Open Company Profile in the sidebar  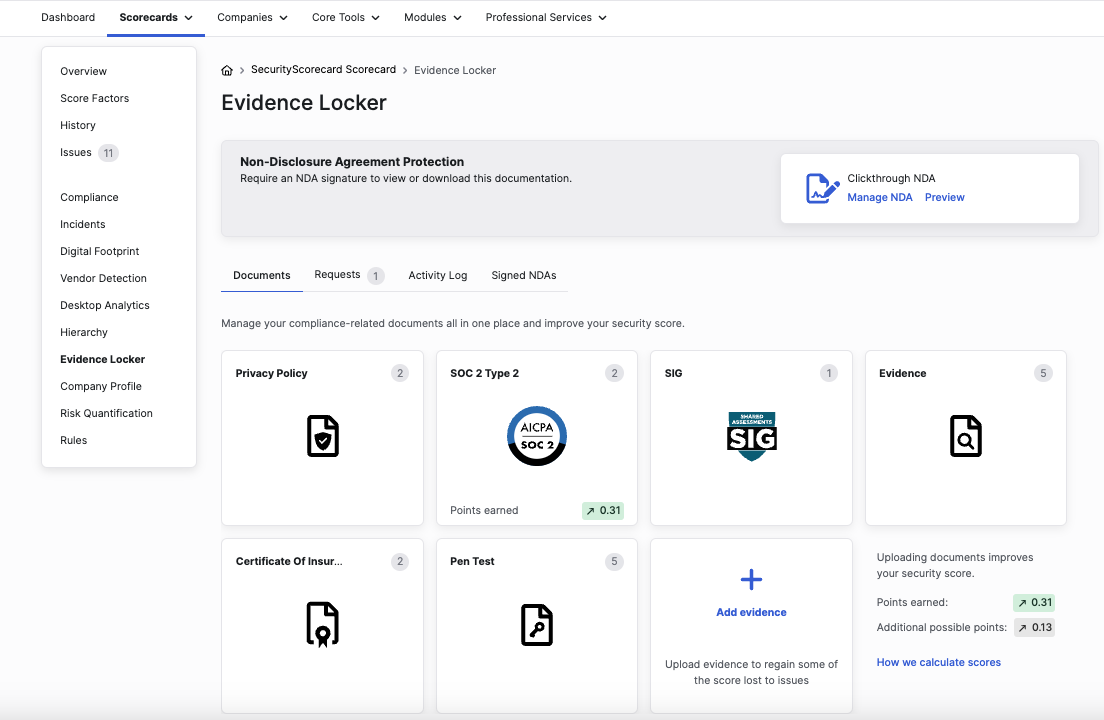(101, 386)
